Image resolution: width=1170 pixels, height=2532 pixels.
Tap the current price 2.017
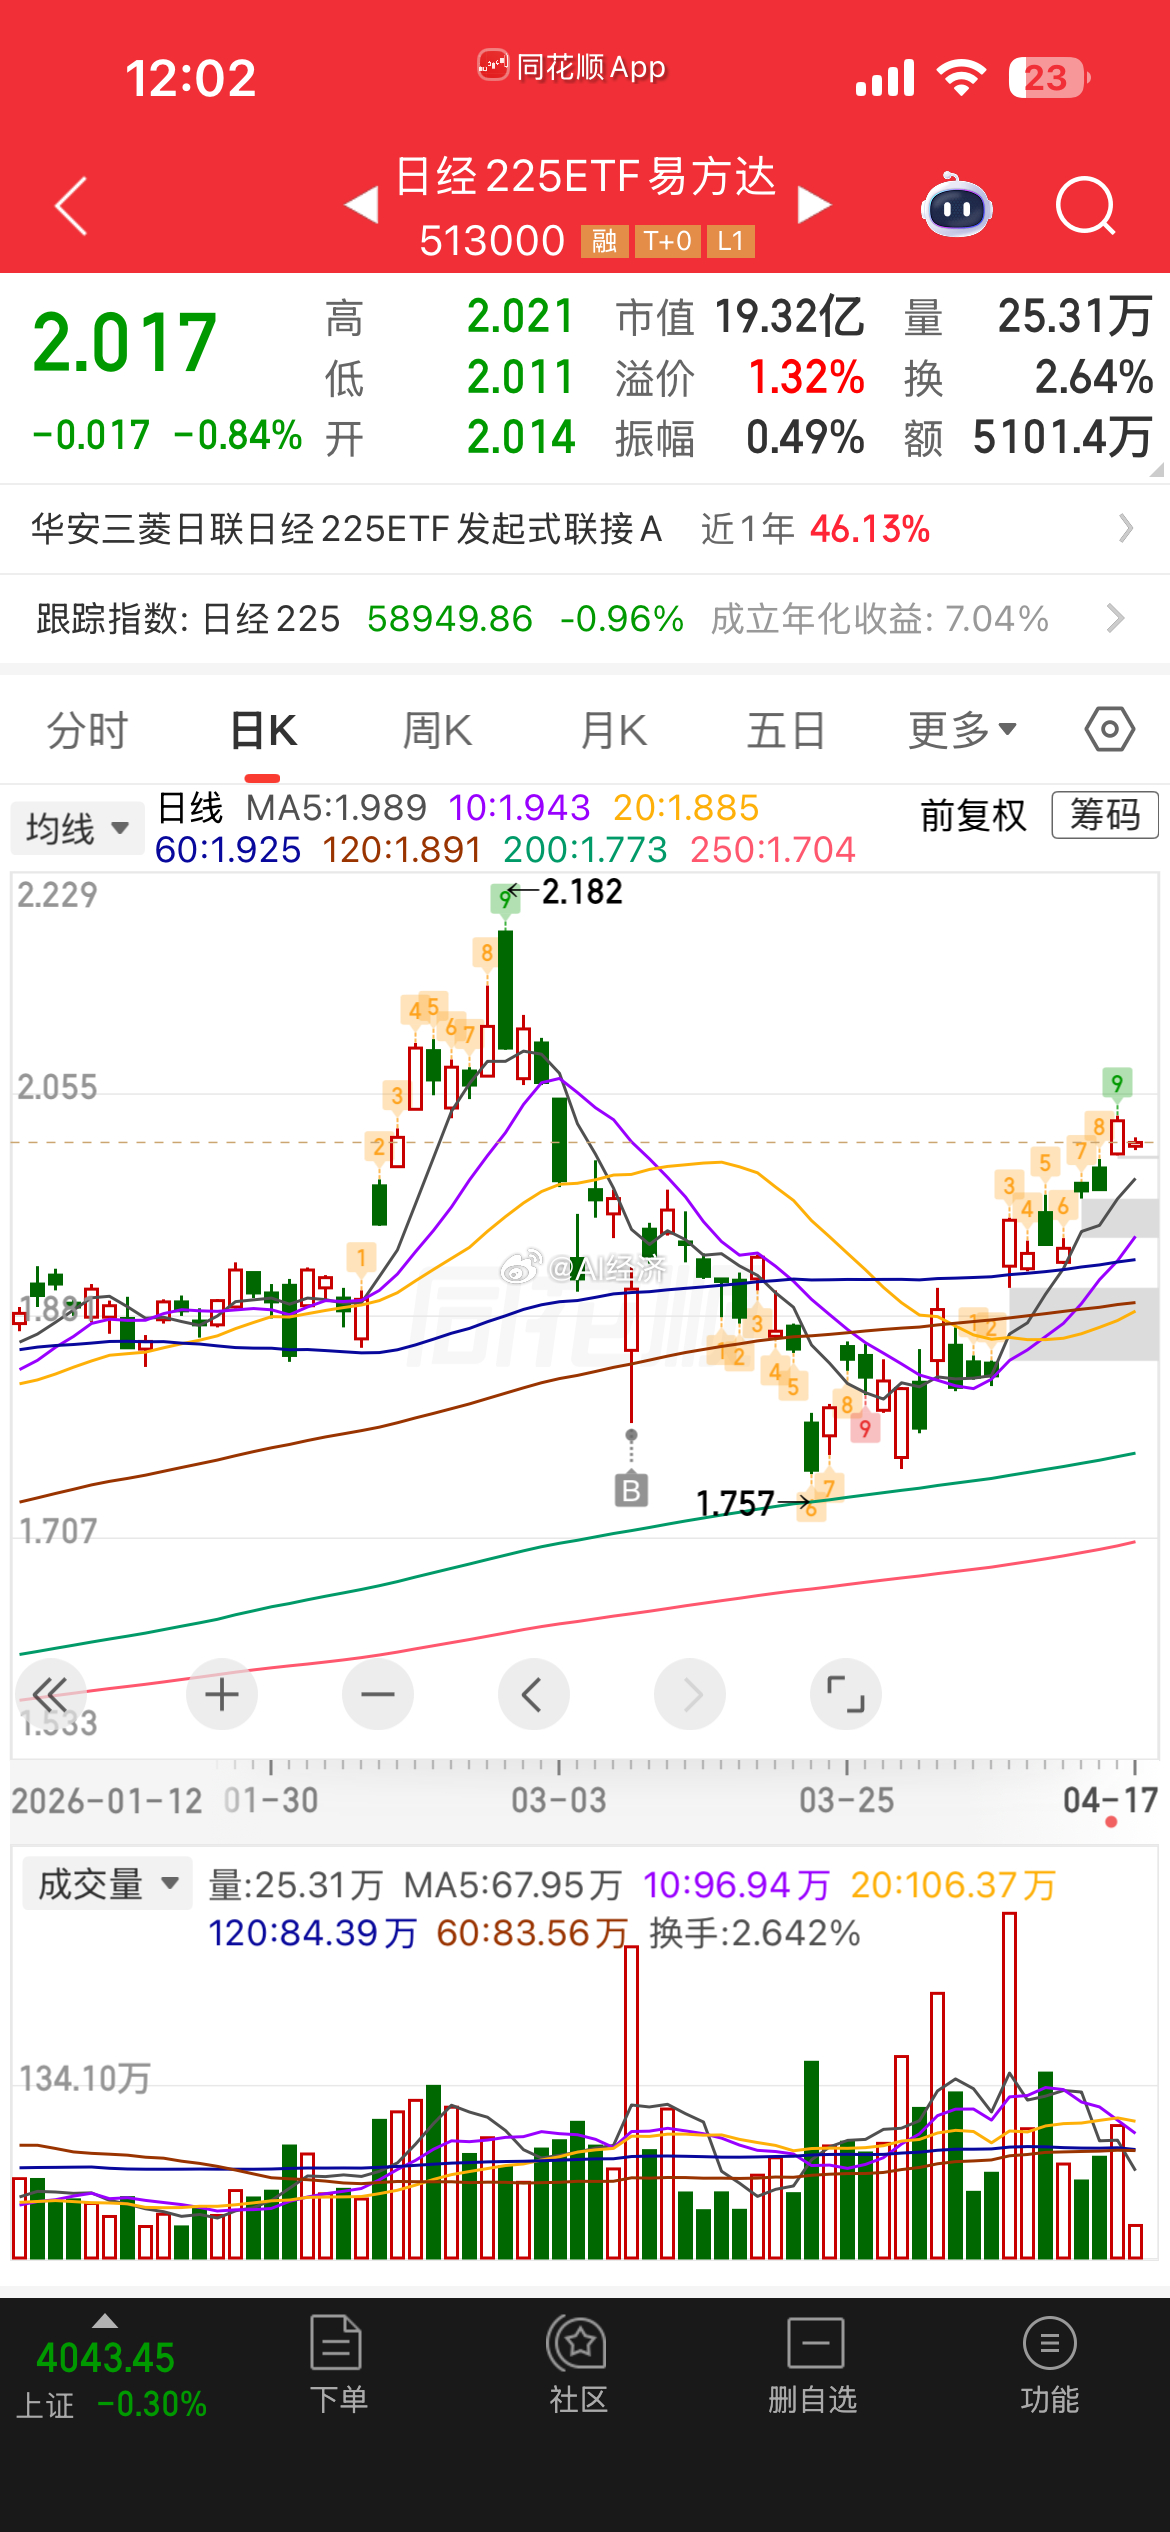coord(124,343)
